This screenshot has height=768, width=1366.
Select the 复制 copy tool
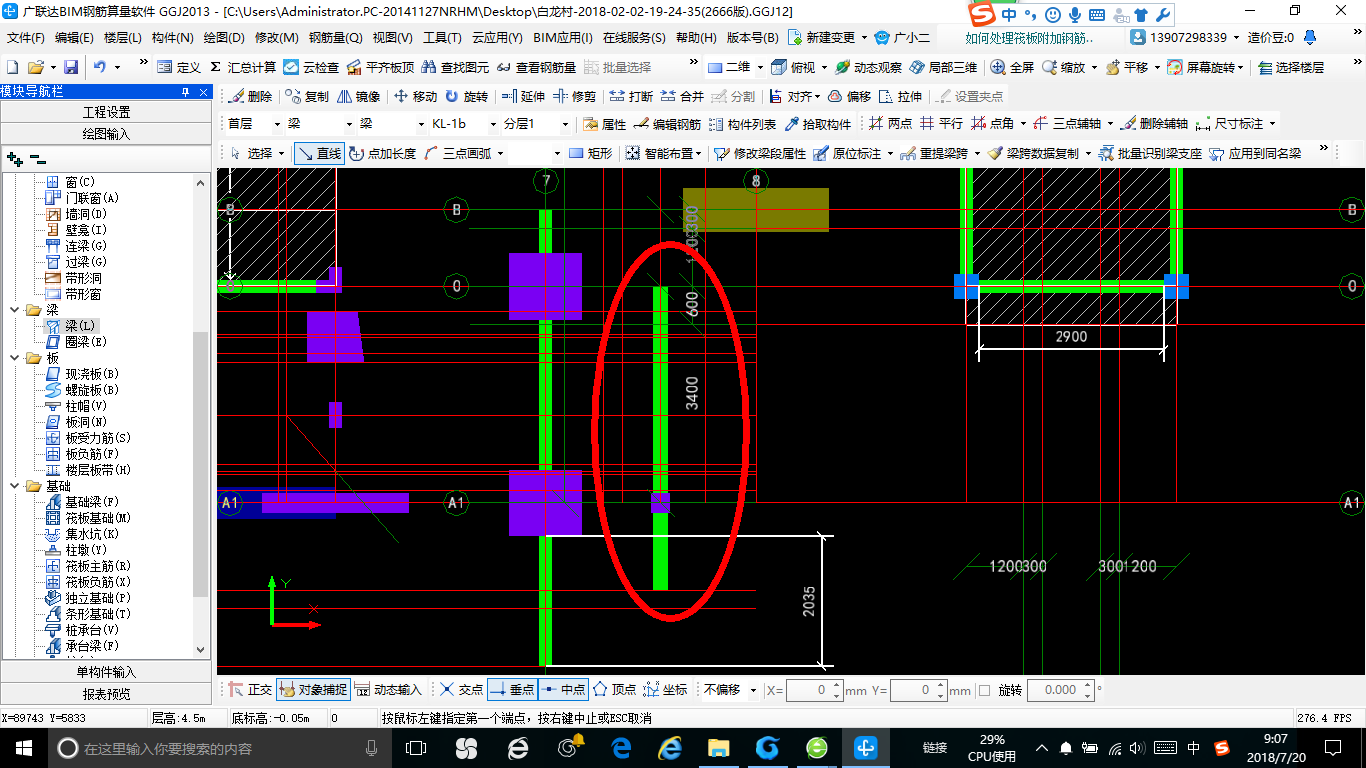[307, 97]
